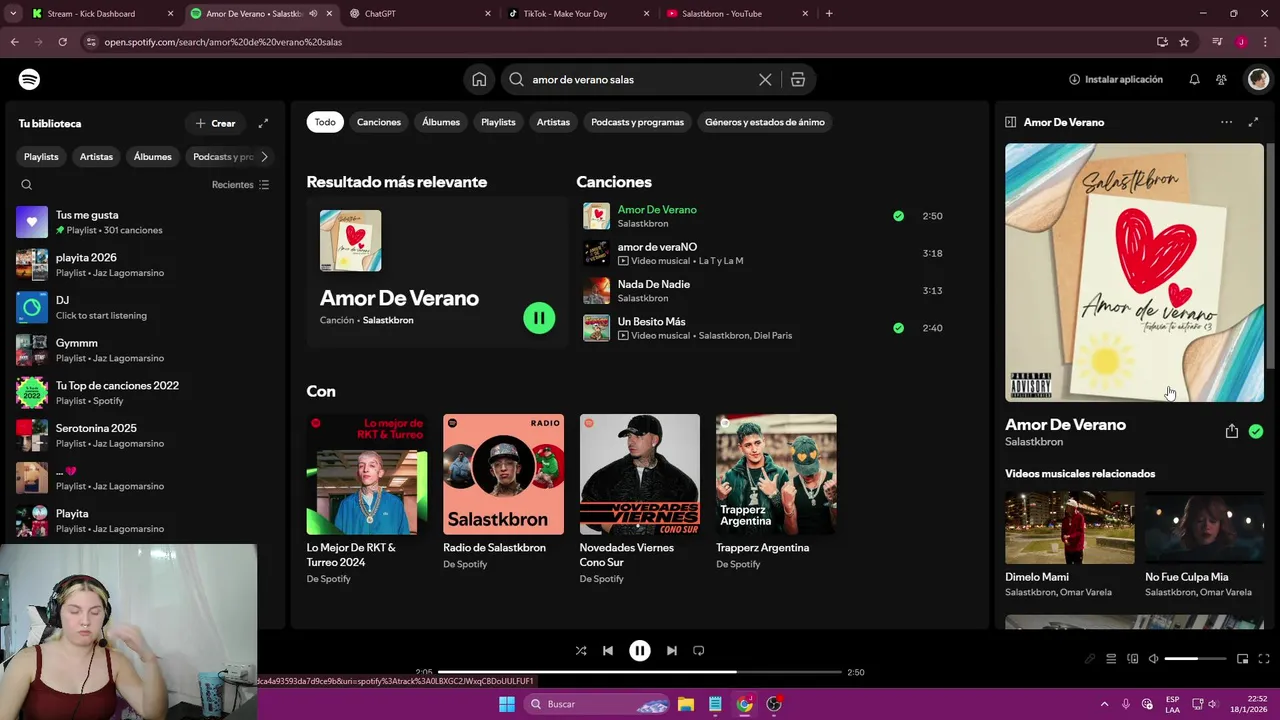1280x720 pixels.
Task: Open Chrome from the taskbar
Action: tap(745, 704)
